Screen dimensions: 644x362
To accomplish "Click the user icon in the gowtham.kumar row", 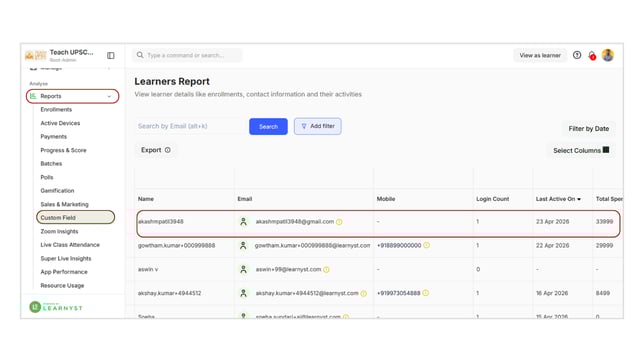I will point(243,245).
